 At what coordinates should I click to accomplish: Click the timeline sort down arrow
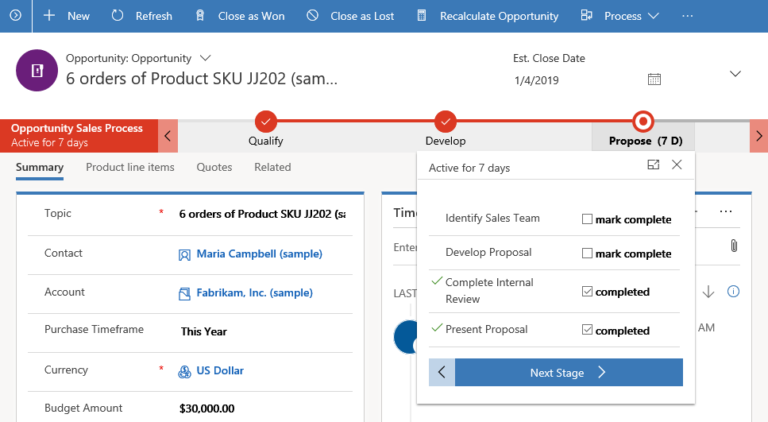pos(708,291)
